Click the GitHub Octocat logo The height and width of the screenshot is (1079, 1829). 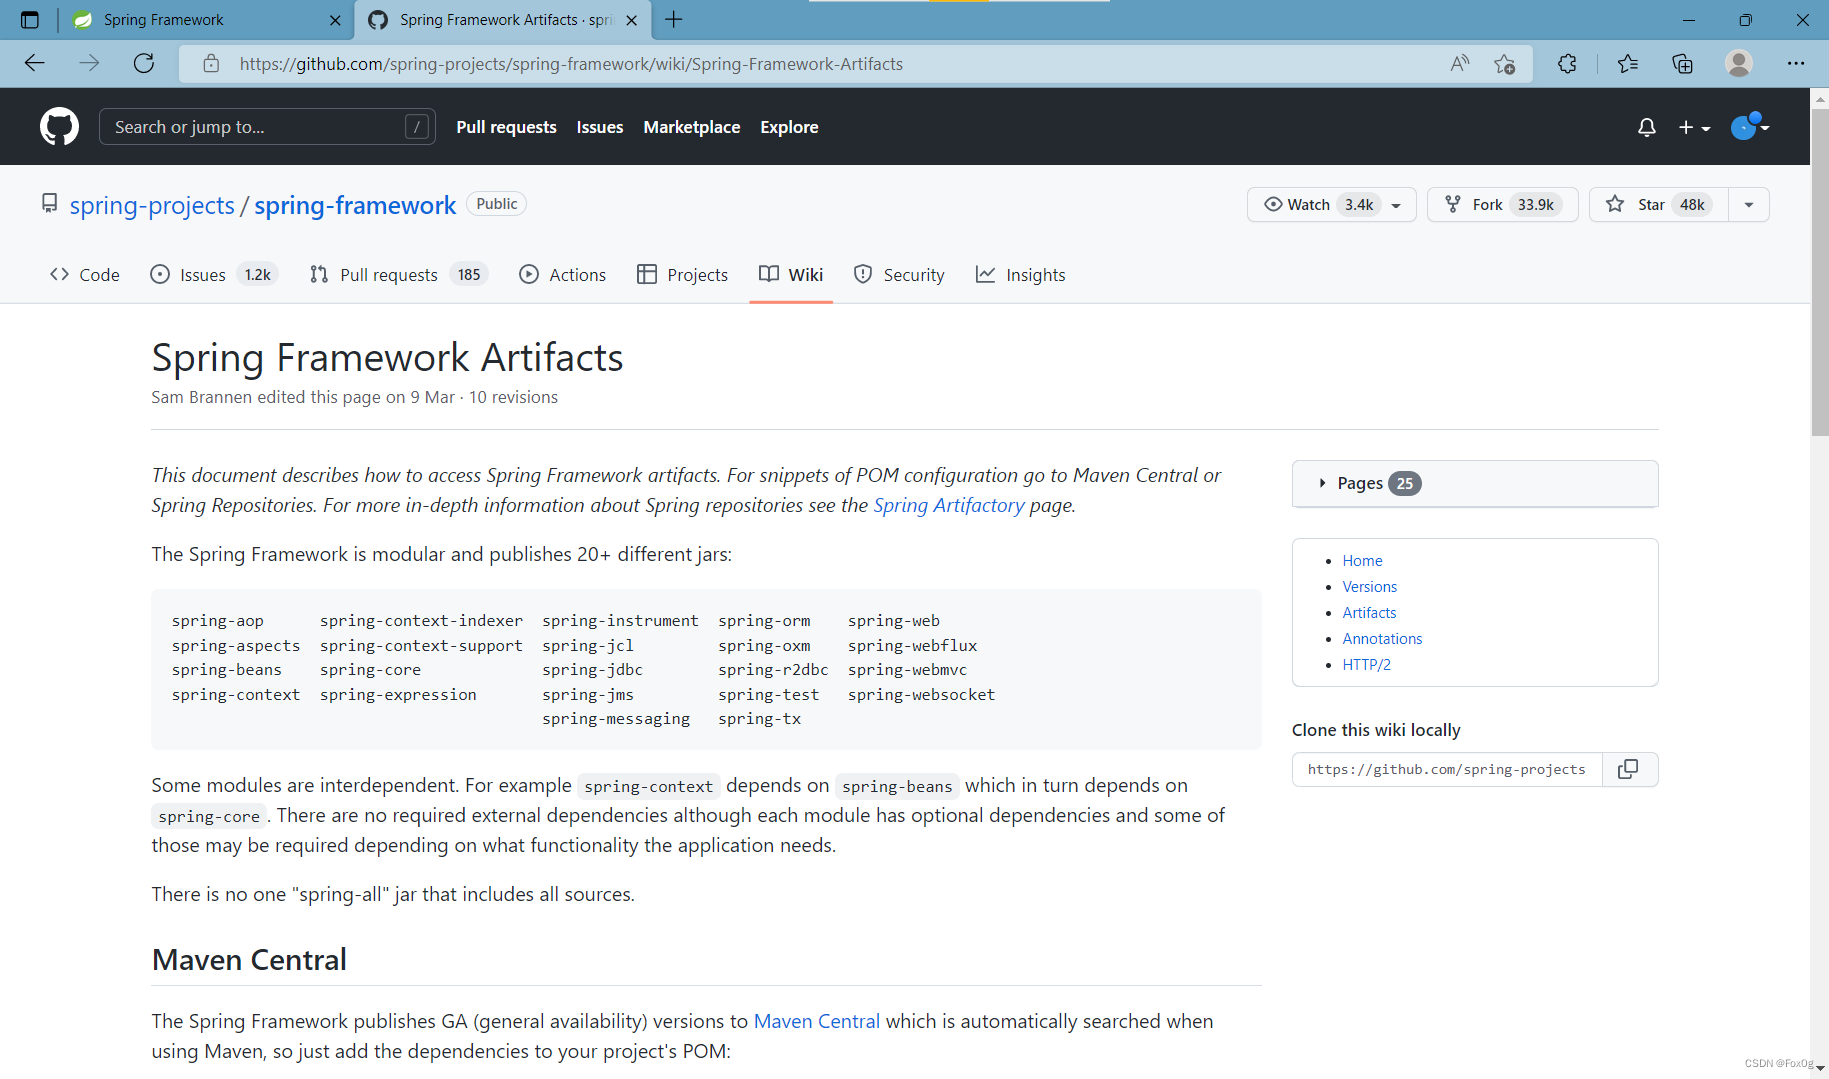point(59,127)
